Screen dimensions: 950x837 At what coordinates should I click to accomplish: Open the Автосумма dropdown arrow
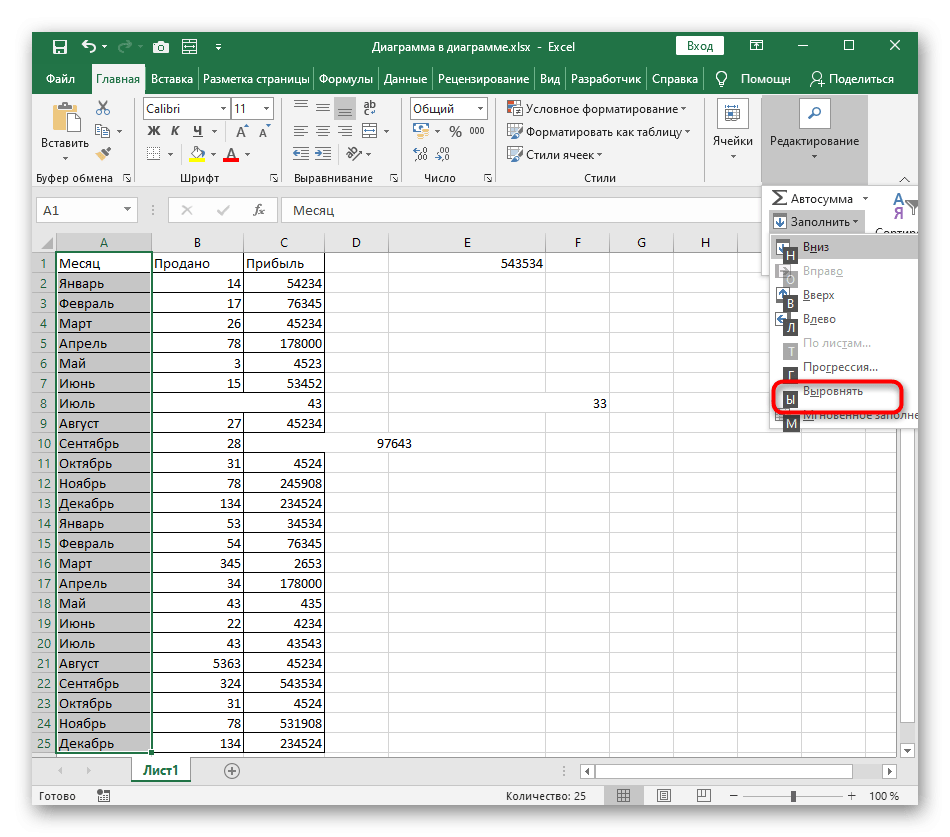[x=866, y=199]
